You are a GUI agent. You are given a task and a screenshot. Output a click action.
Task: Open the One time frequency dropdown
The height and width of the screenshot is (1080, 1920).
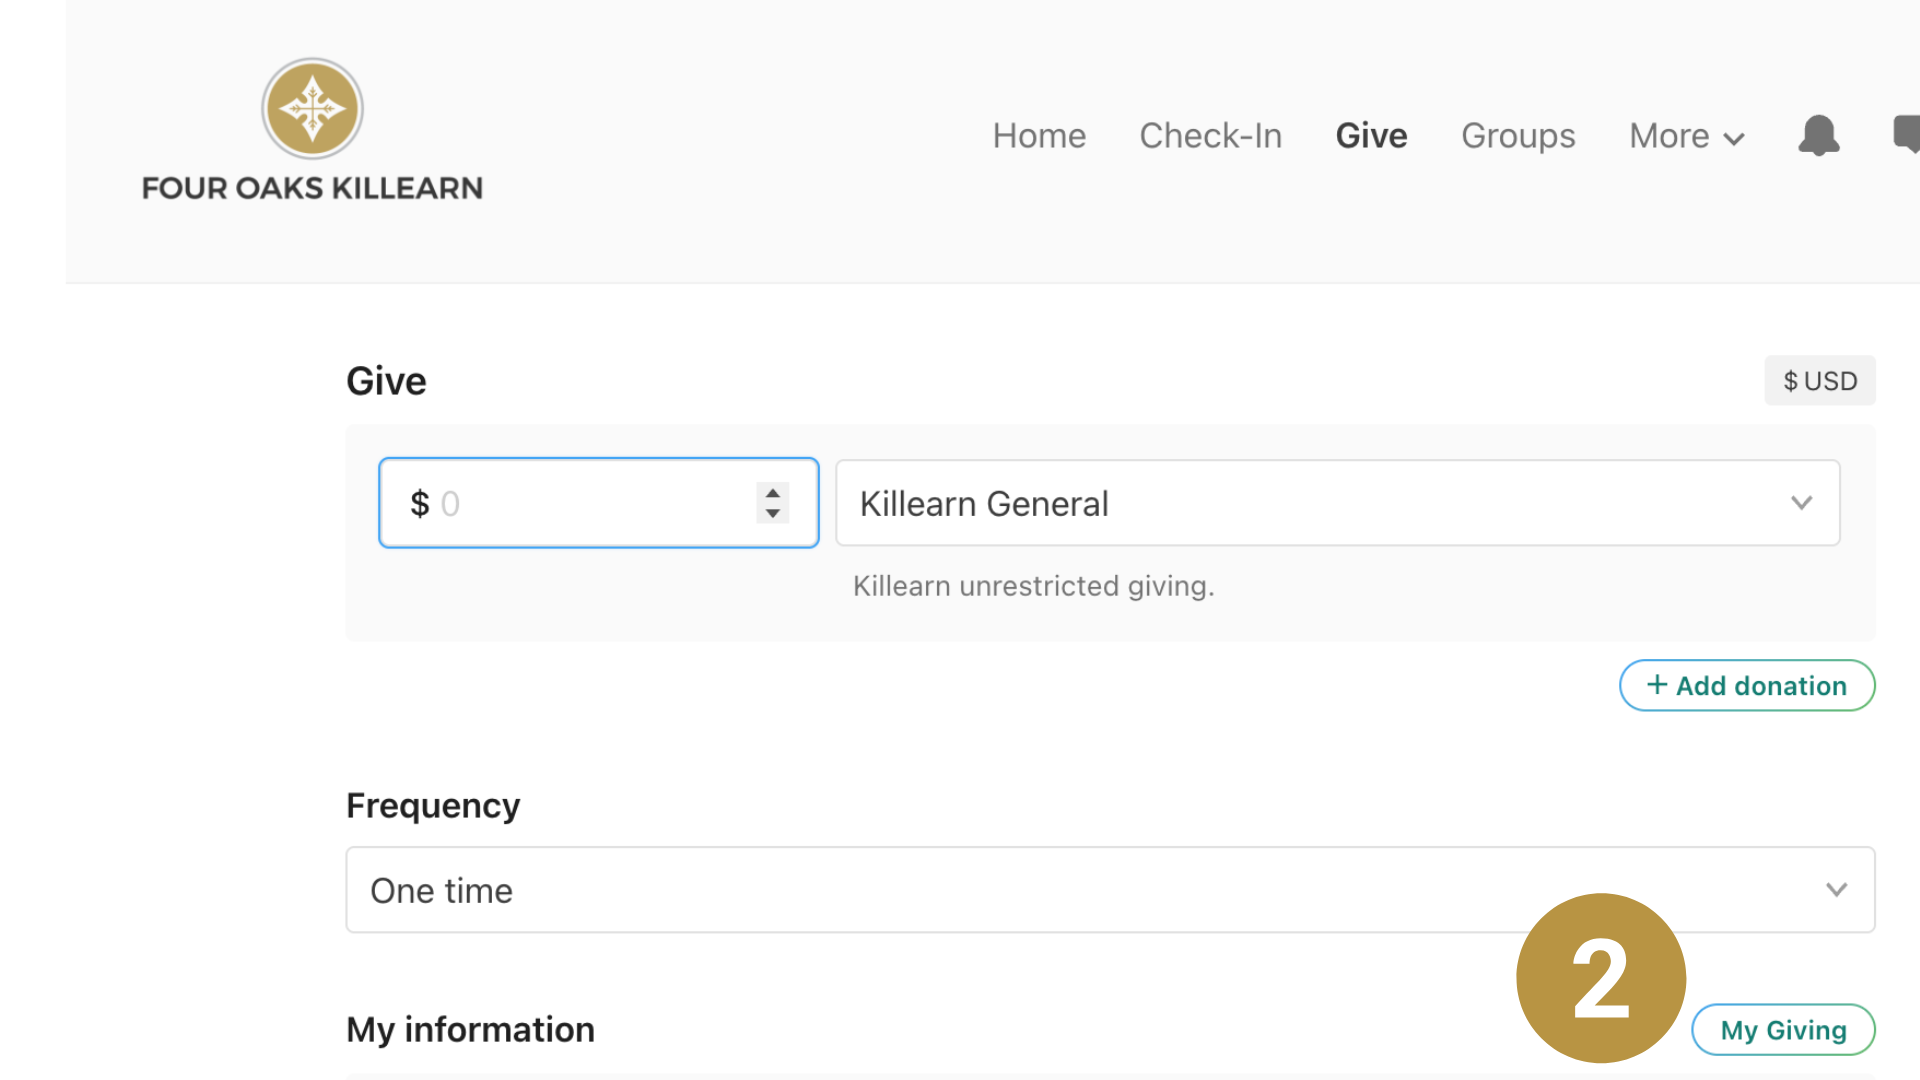tap(1109, 890)
